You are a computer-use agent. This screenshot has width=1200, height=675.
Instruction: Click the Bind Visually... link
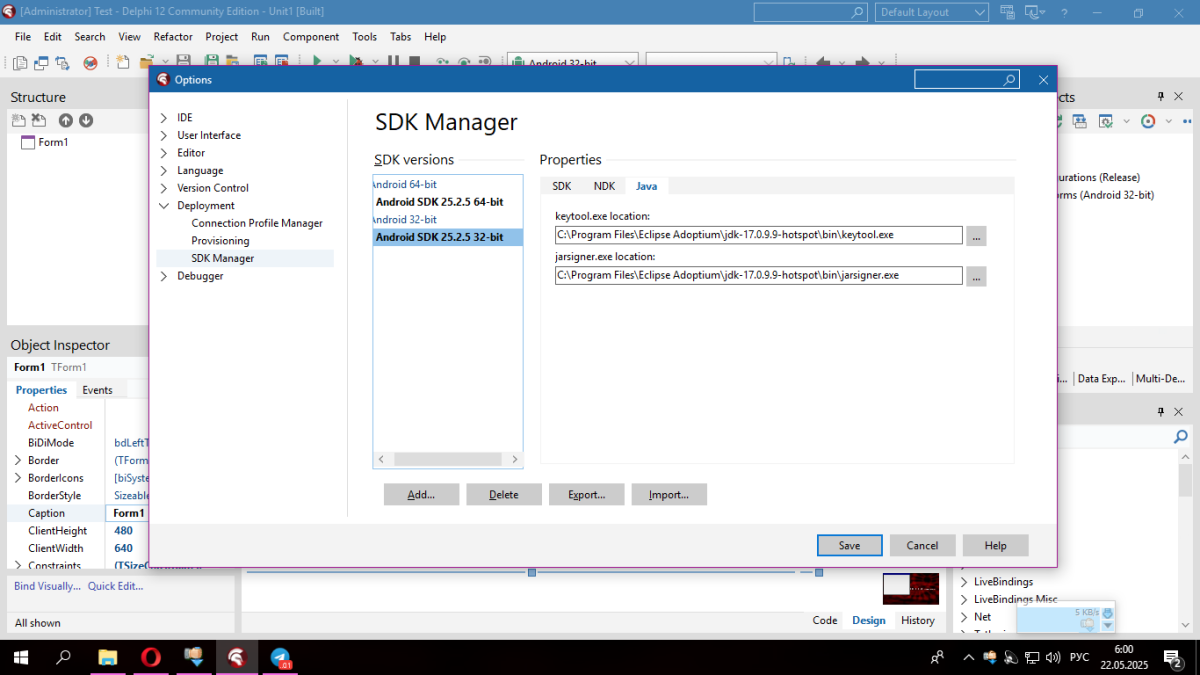pyautogui.click(x=47, y=586)
